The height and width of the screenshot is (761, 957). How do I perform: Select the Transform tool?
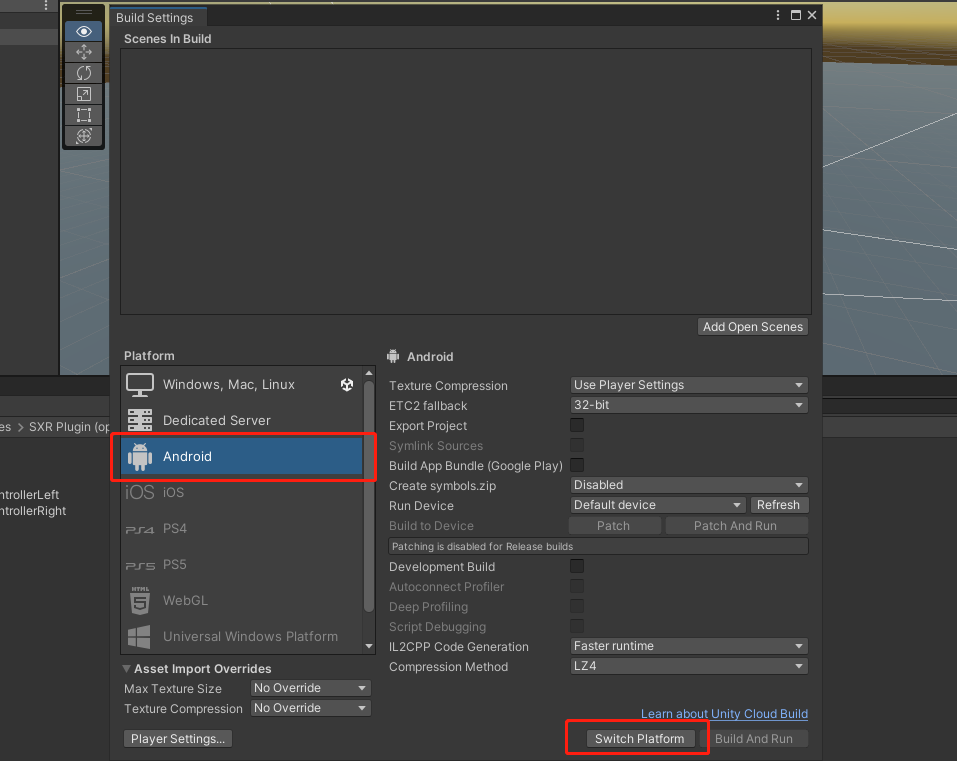coord(84,136)
